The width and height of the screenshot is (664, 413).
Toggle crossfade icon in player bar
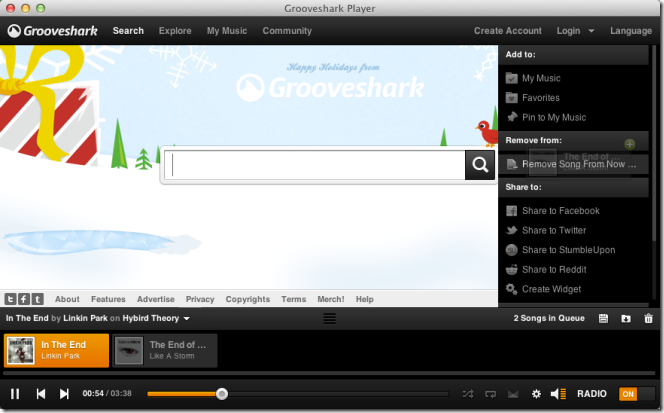513,394
